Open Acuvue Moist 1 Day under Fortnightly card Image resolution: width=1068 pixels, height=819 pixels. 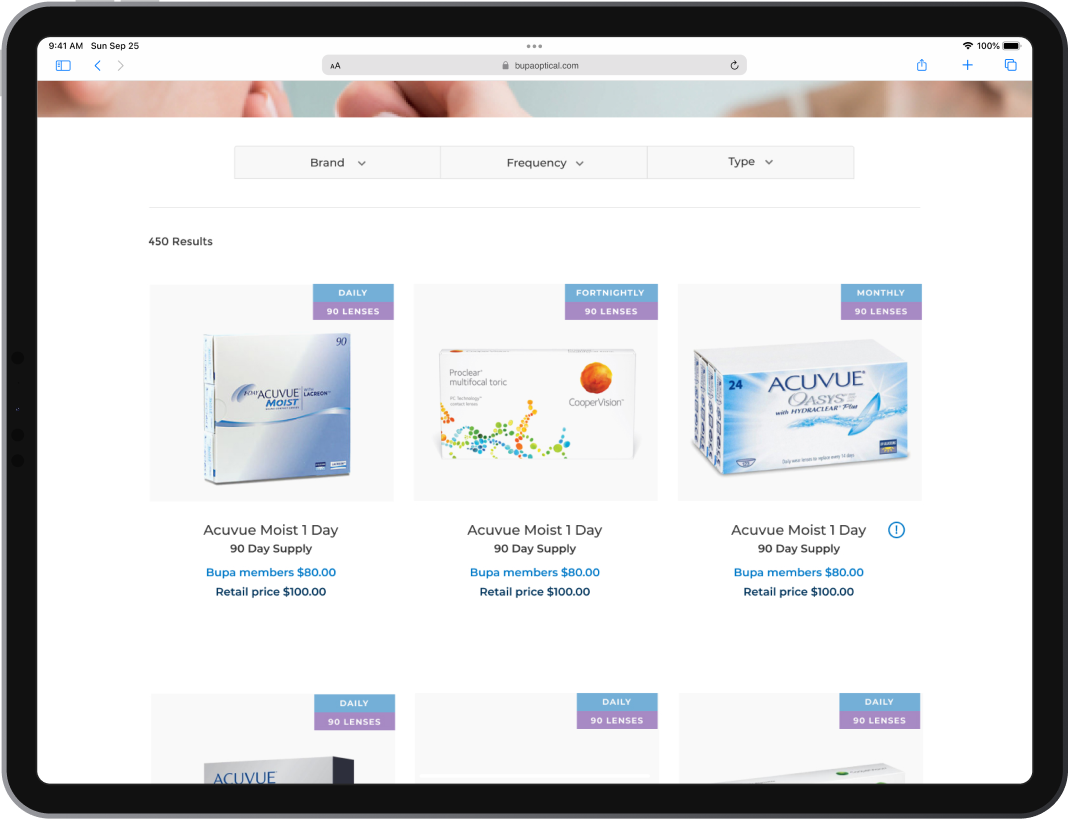pos(535,529)
